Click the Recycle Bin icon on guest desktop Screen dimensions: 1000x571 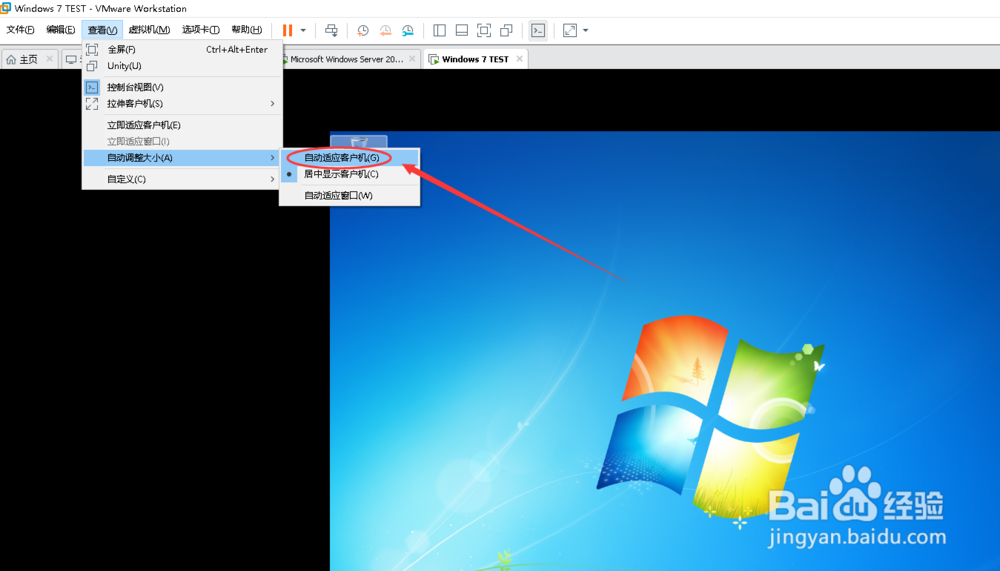click(x=359, y=142)
